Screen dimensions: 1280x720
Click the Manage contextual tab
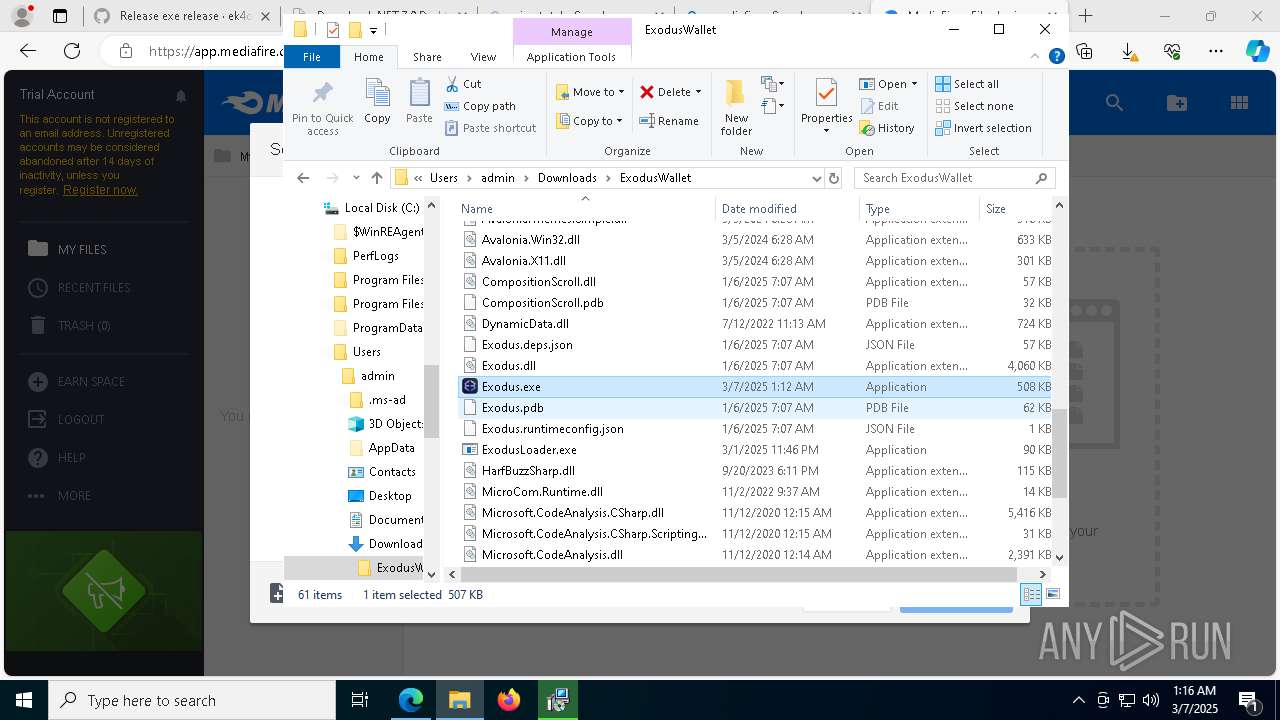tap(572, 32)
